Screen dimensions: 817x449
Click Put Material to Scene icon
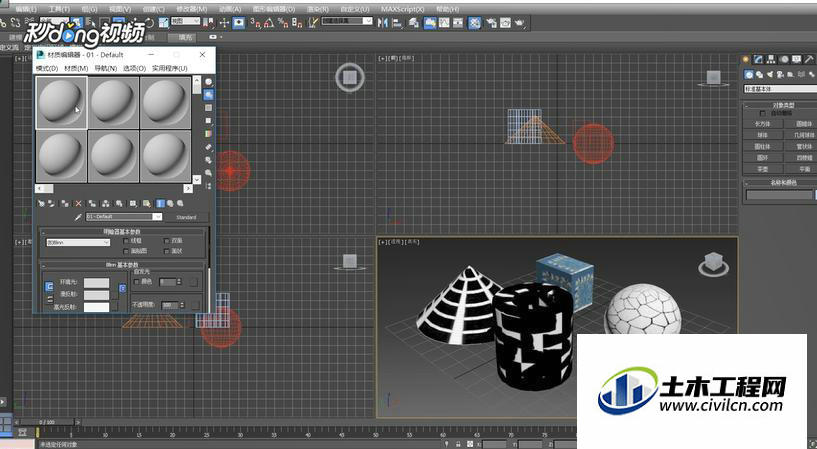(51, 204)
